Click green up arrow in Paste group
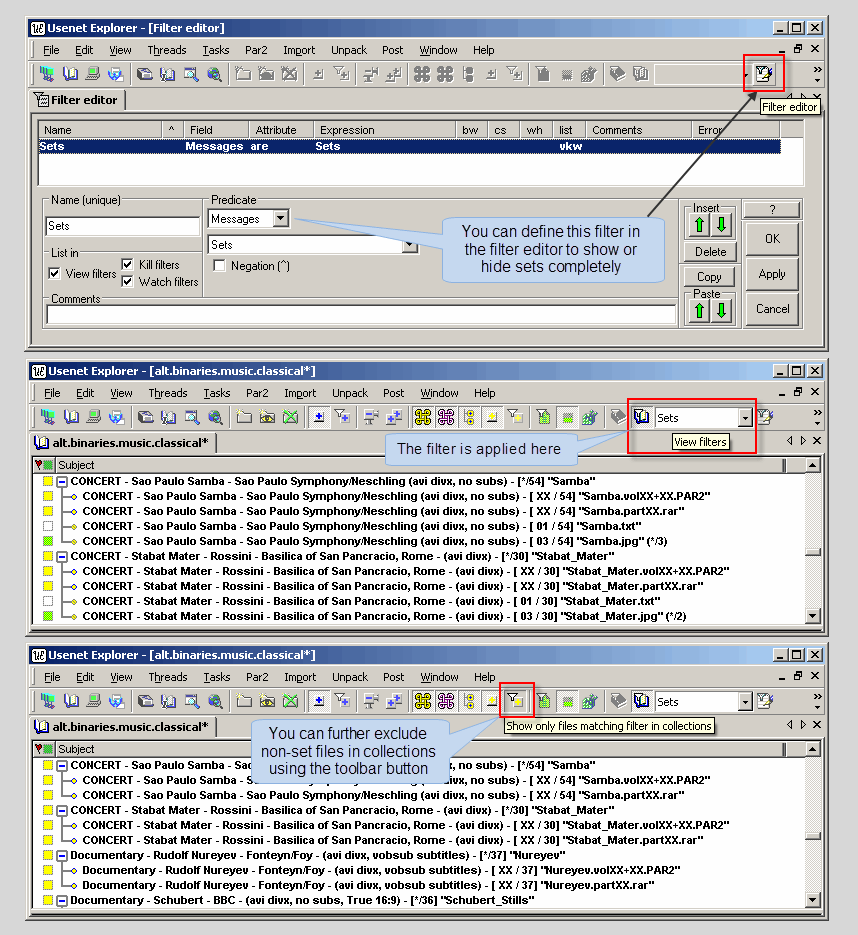This screenshot has width=858, height=935. [x=699, y=311]
